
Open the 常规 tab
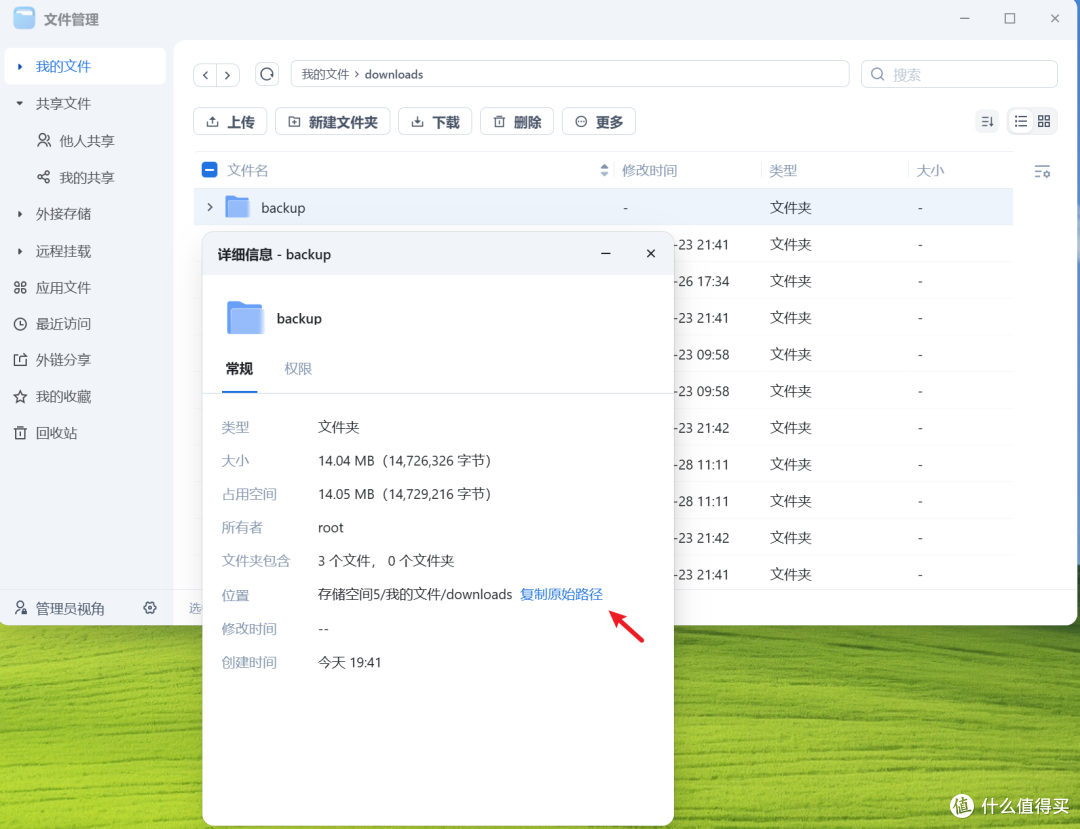click(239, 369)
